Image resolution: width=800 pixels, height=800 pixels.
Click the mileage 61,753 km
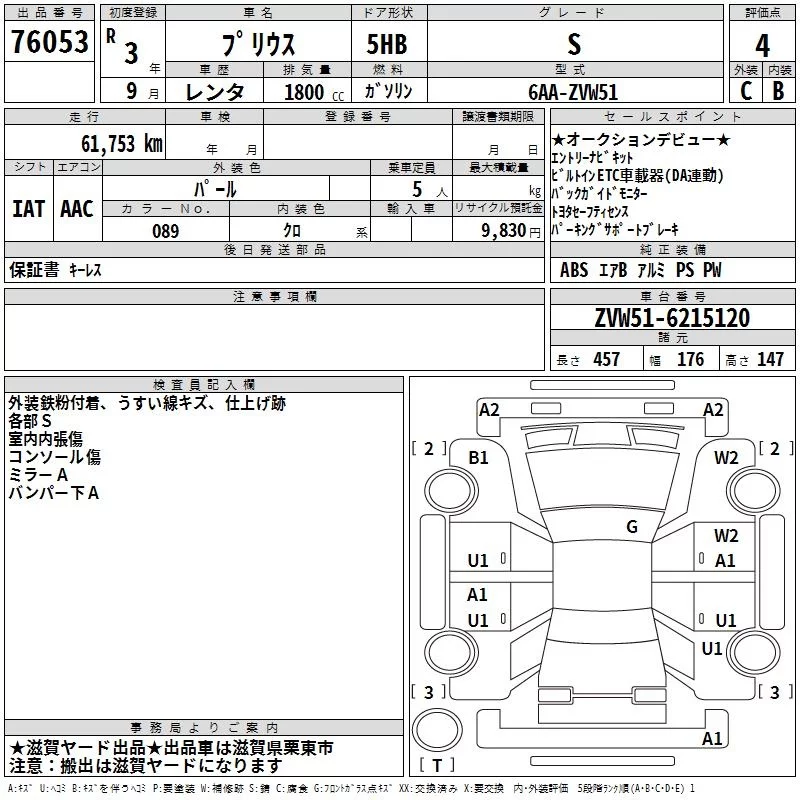pyautogui.click(x=122, y=143)
